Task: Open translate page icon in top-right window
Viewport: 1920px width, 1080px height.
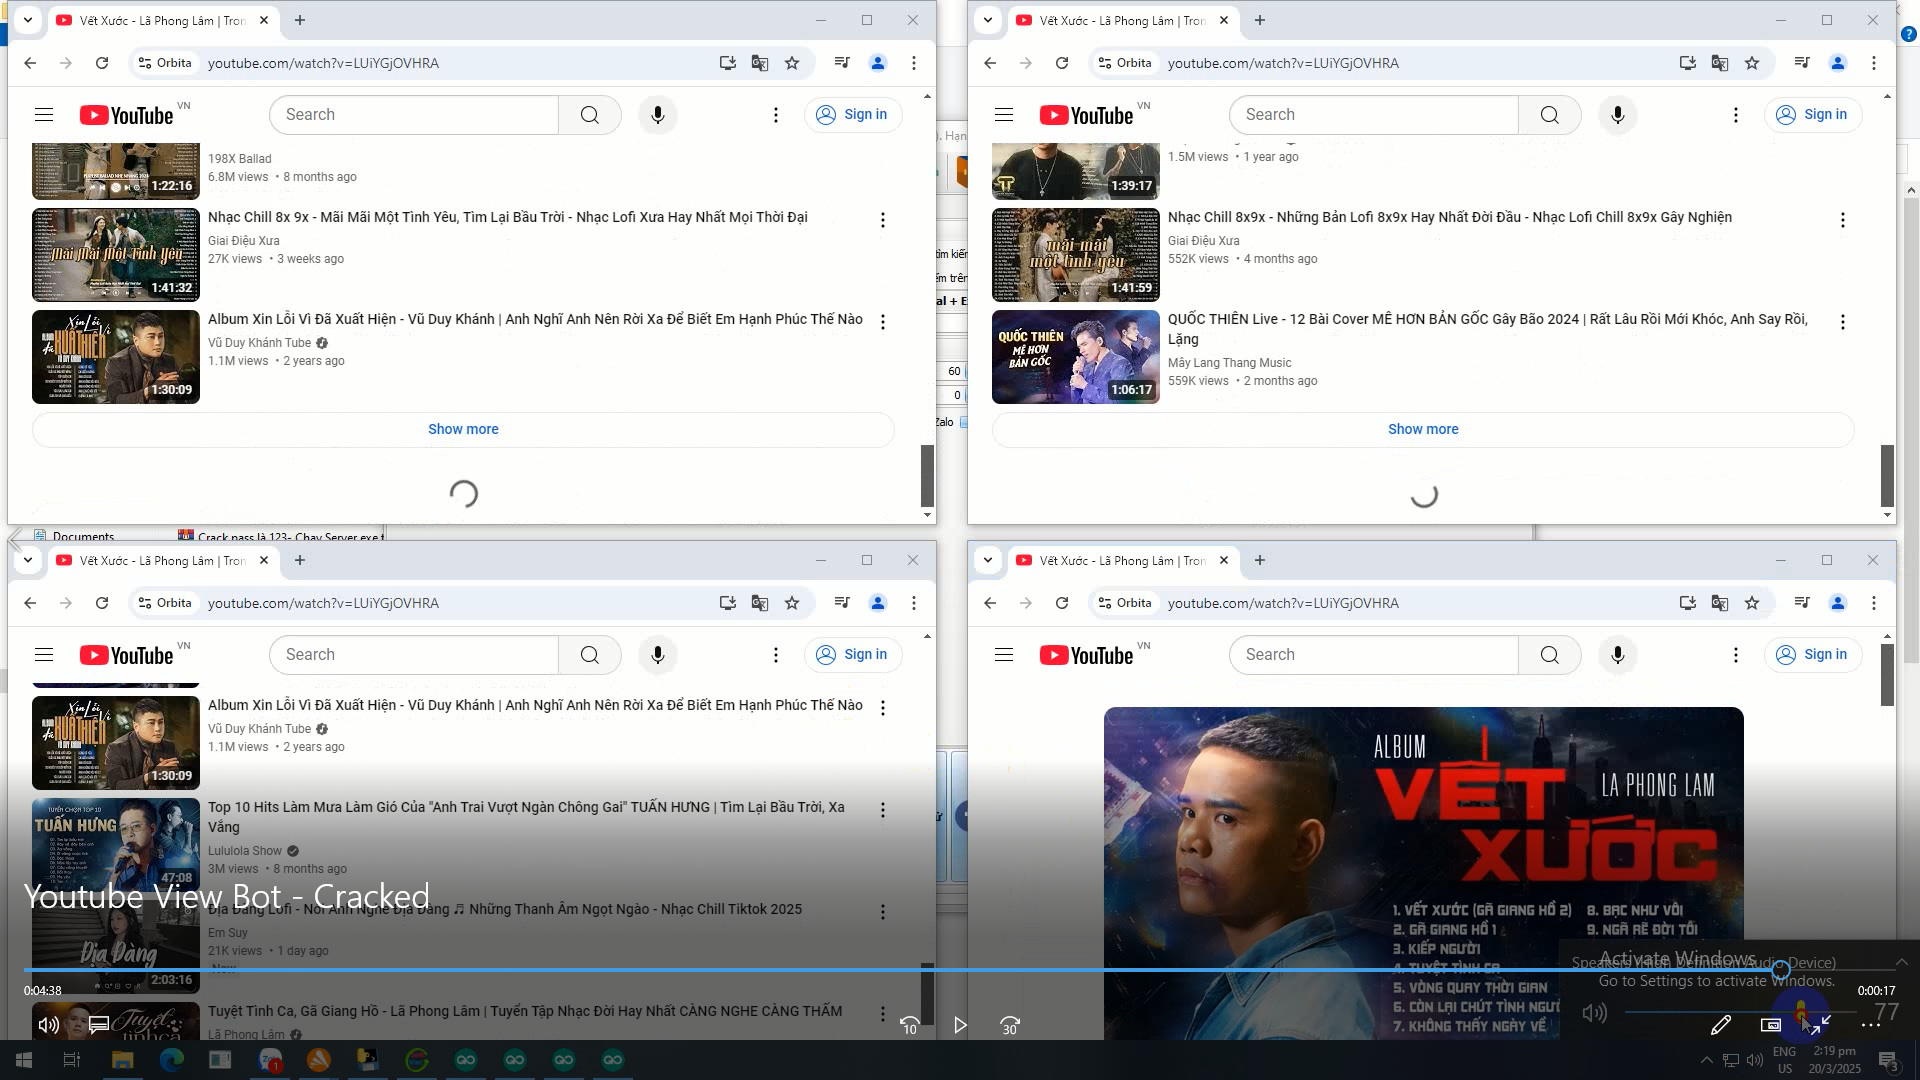Action: [x=1719, y=63]
